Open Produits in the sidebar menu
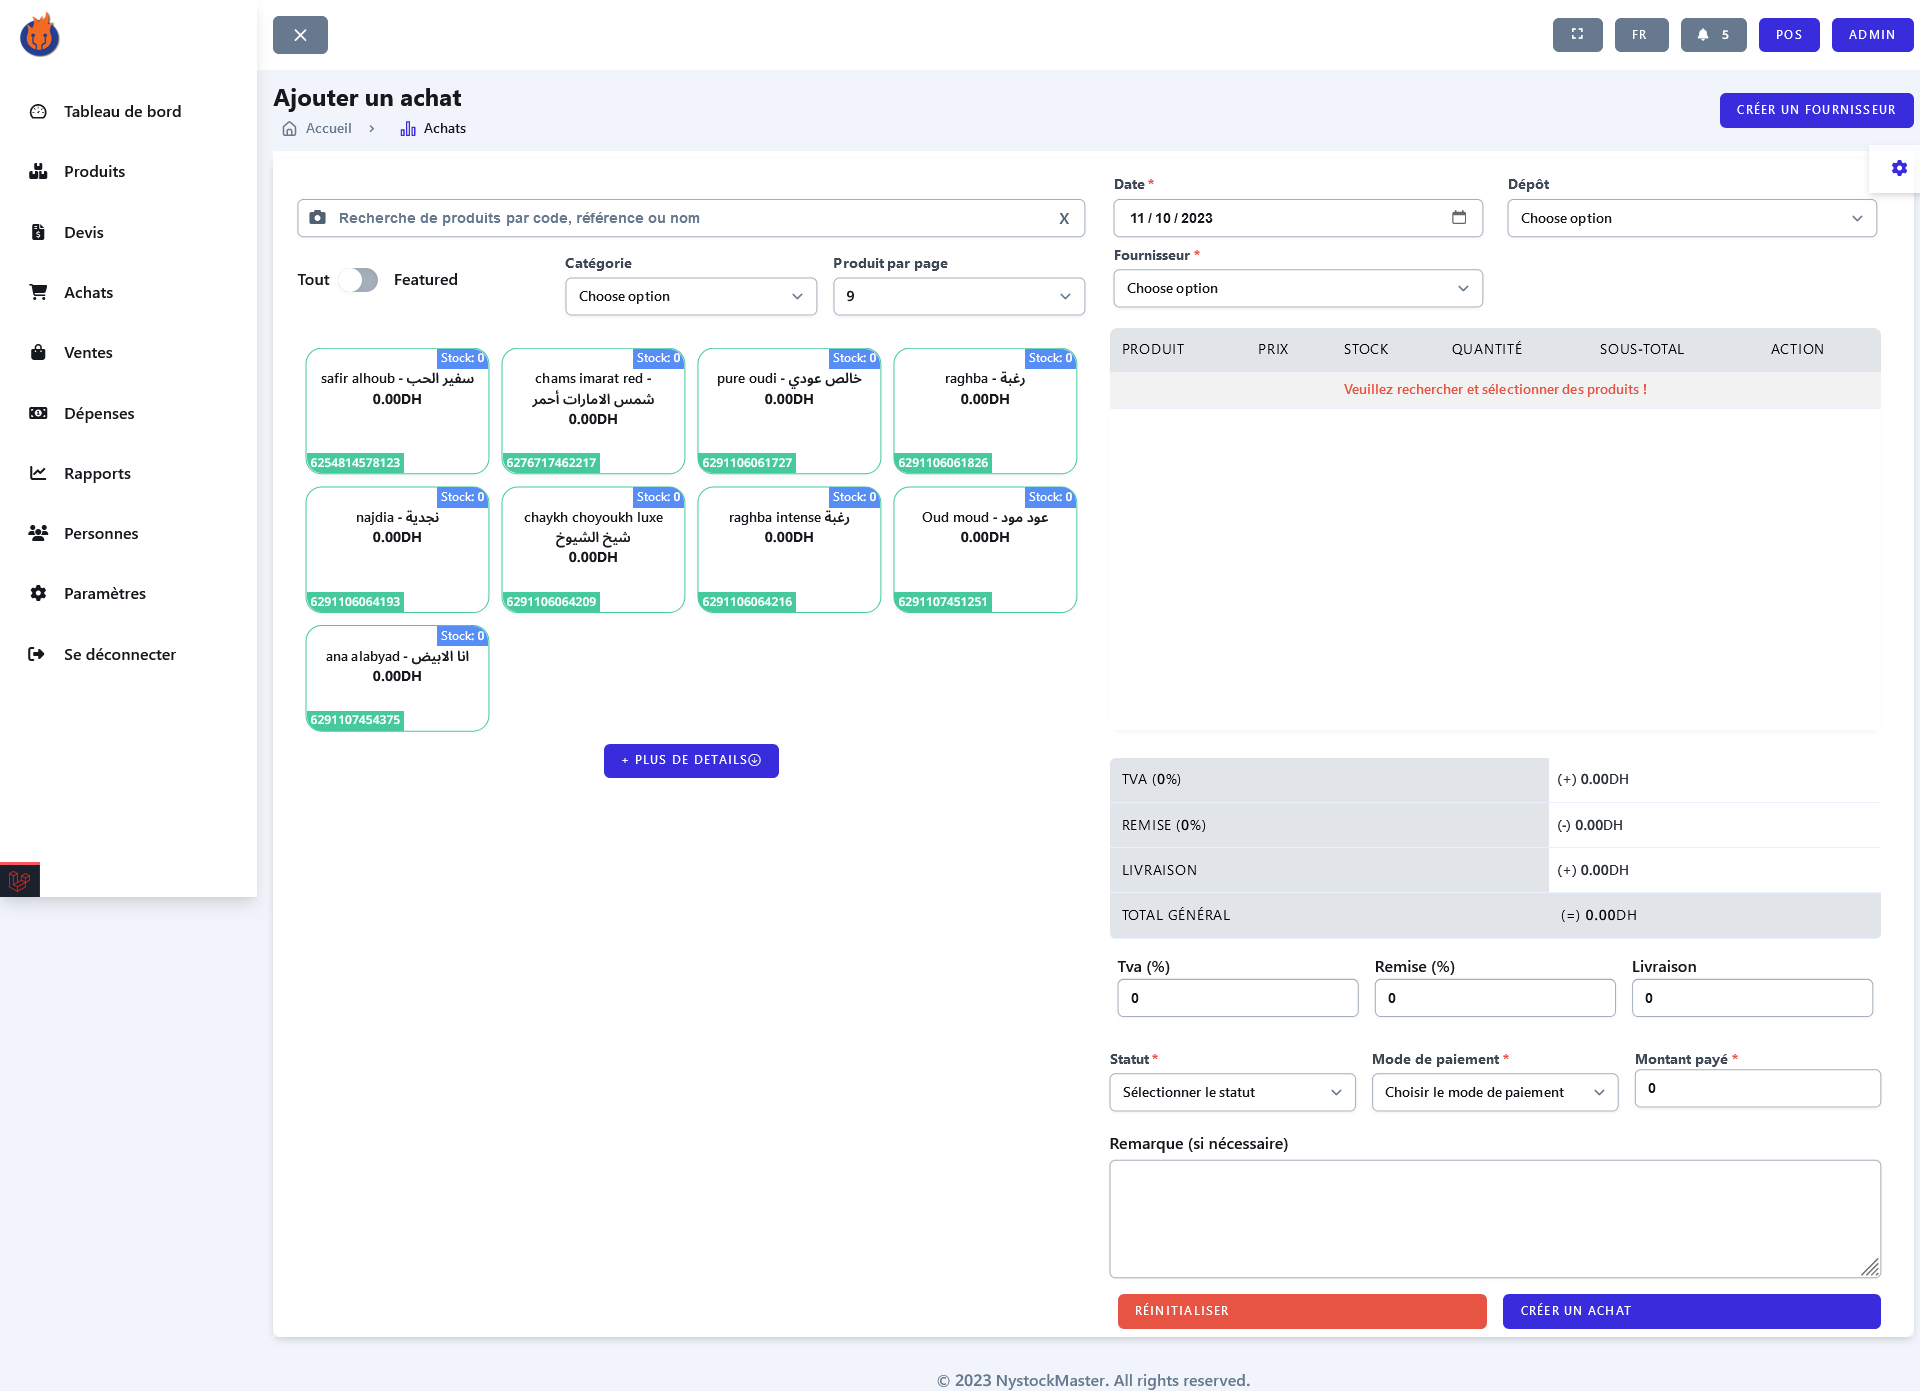The width and height of the screenshot is (1920, 1391). coord(94,172)
